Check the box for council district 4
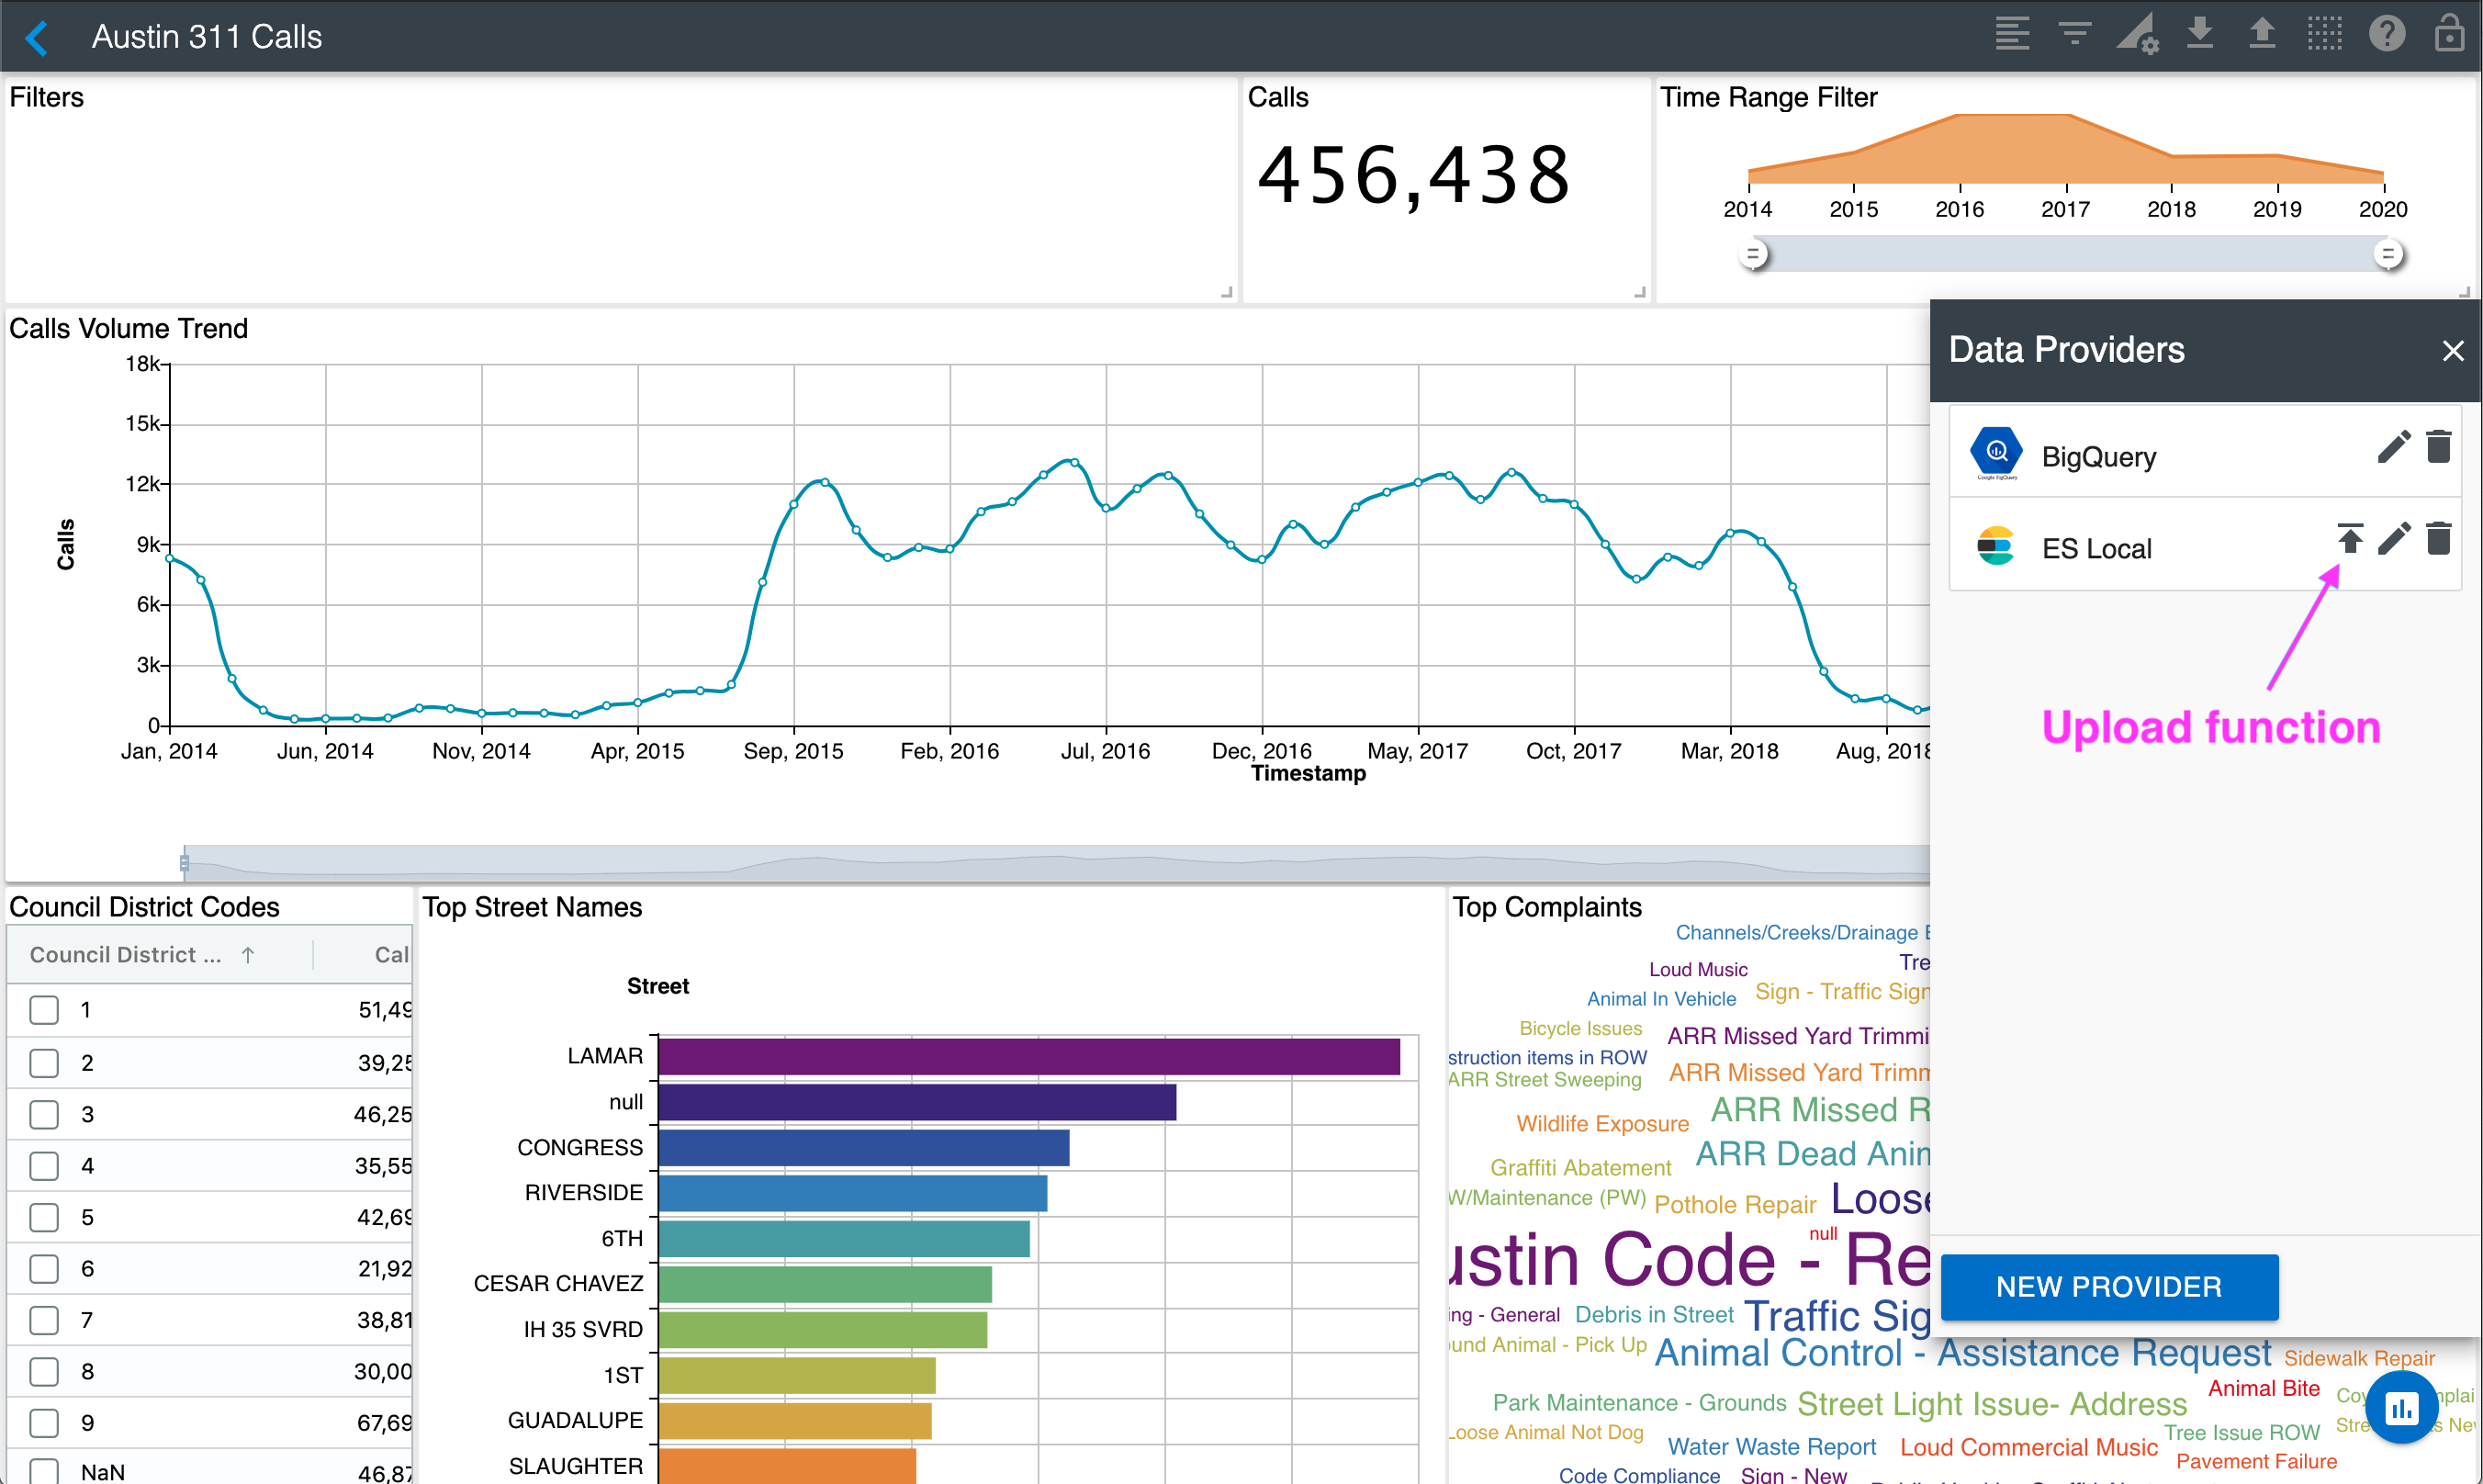This screenshot has width=2483, height=1484. [x=44, y=1166]
